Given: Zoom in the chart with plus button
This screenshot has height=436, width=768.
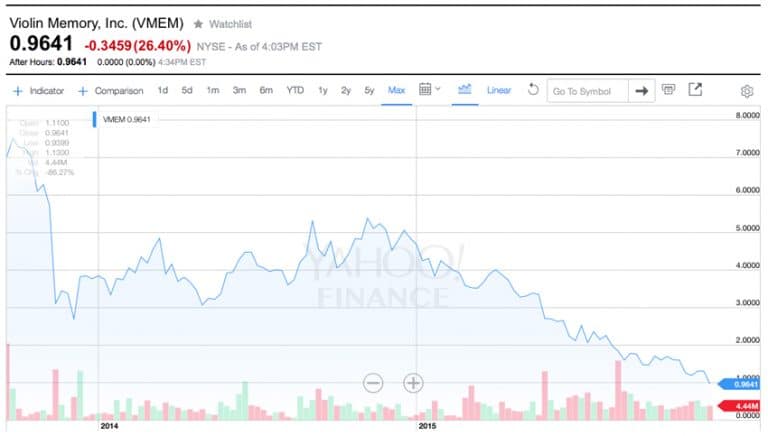Looking at the screenshot, I should (413, 383).
